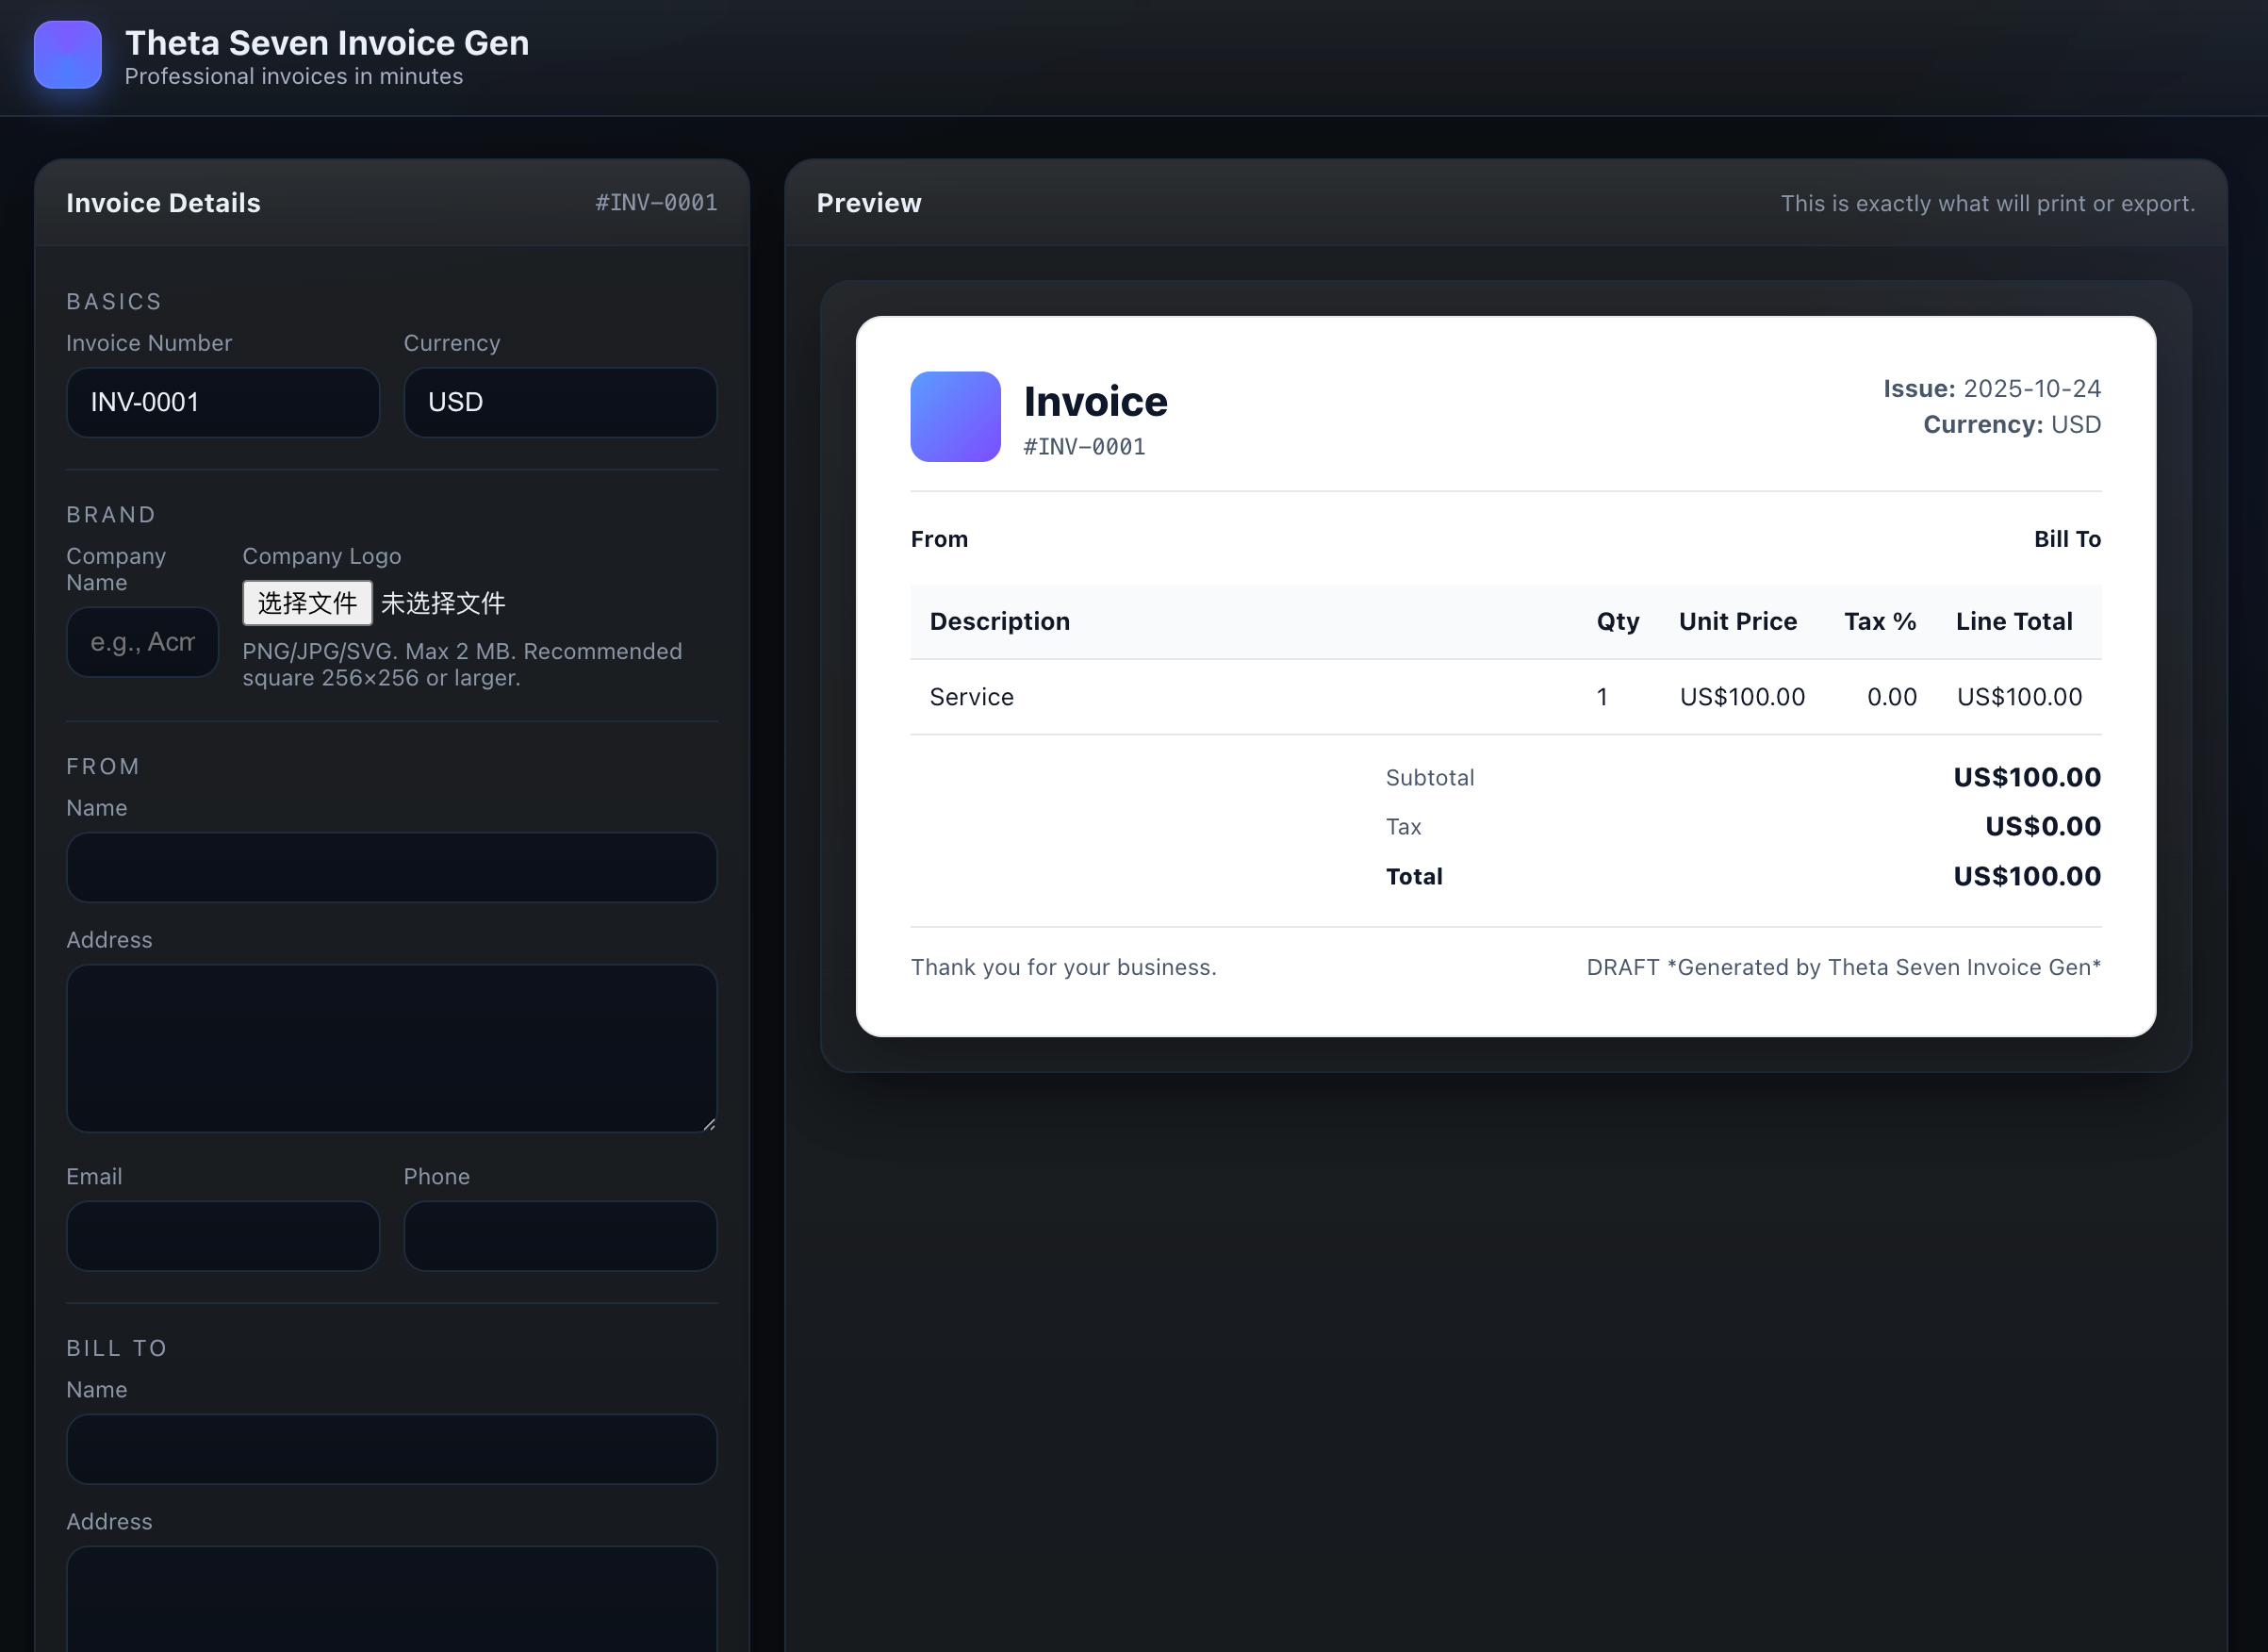Click the From Phone input field
Screen dimensions: 2268x1652
pos(559,1235)
